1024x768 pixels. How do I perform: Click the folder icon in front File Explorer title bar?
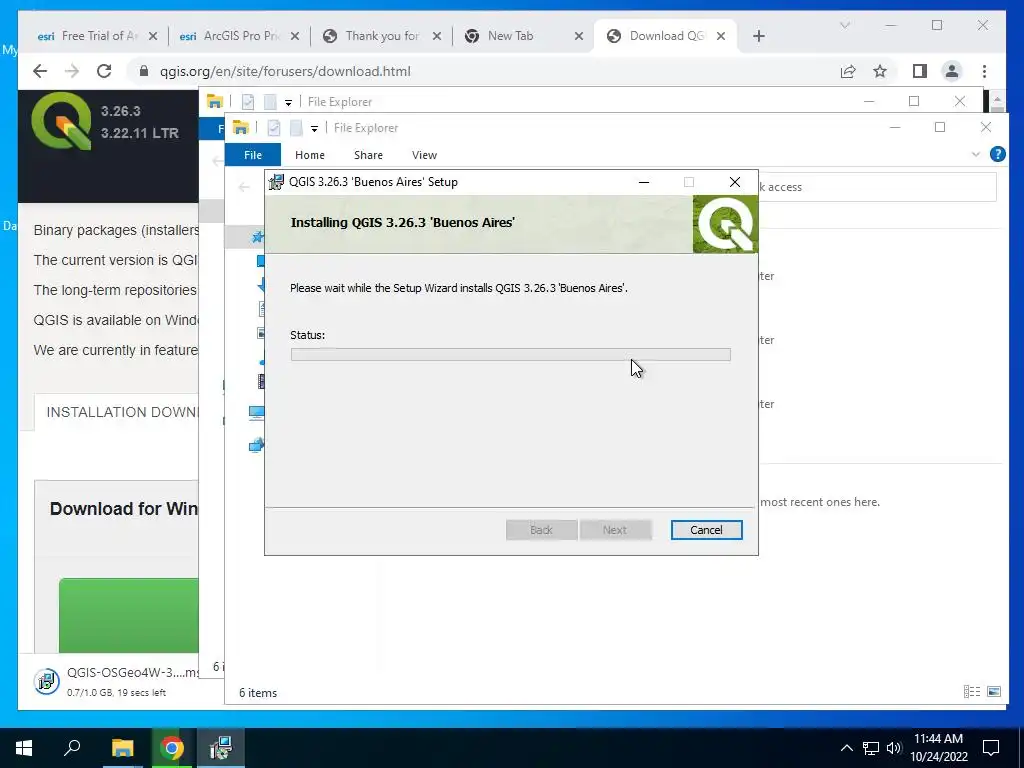tap(241, 128)
